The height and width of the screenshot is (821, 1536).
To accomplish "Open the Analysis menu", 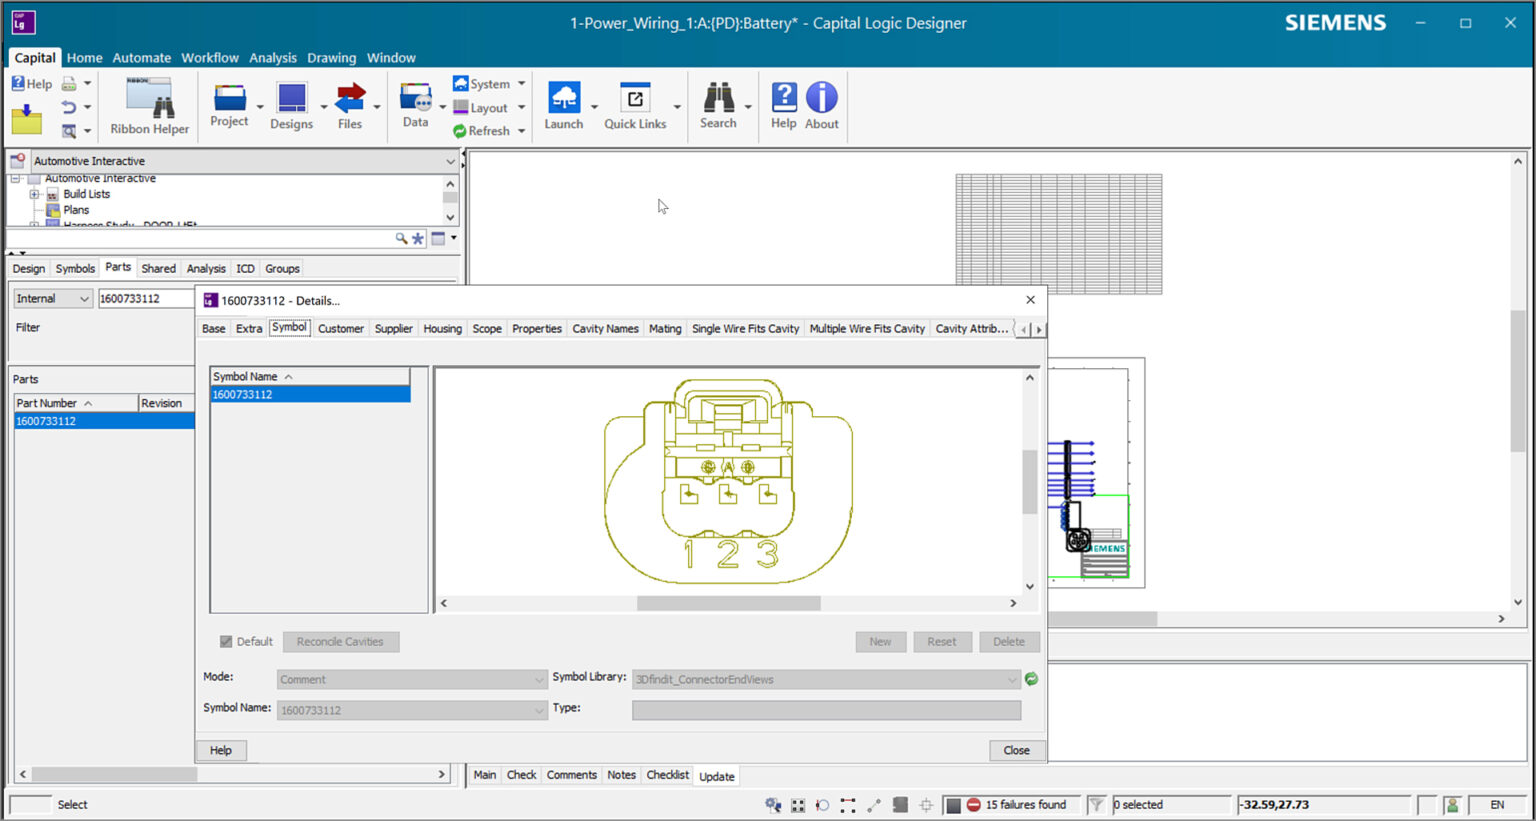I will tap(273, 57).
